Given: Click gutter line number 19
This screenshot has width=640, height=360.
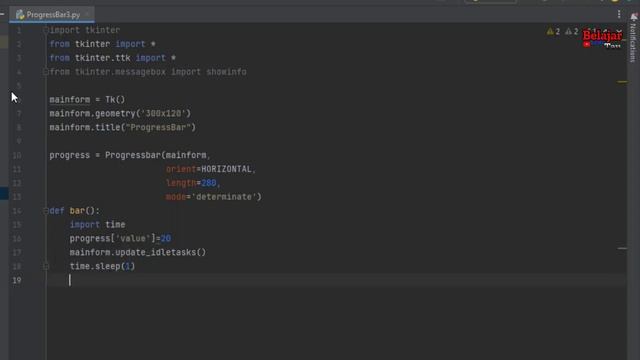Looking at the screenshot, I should pyautogui.click(x=17, y=280).
